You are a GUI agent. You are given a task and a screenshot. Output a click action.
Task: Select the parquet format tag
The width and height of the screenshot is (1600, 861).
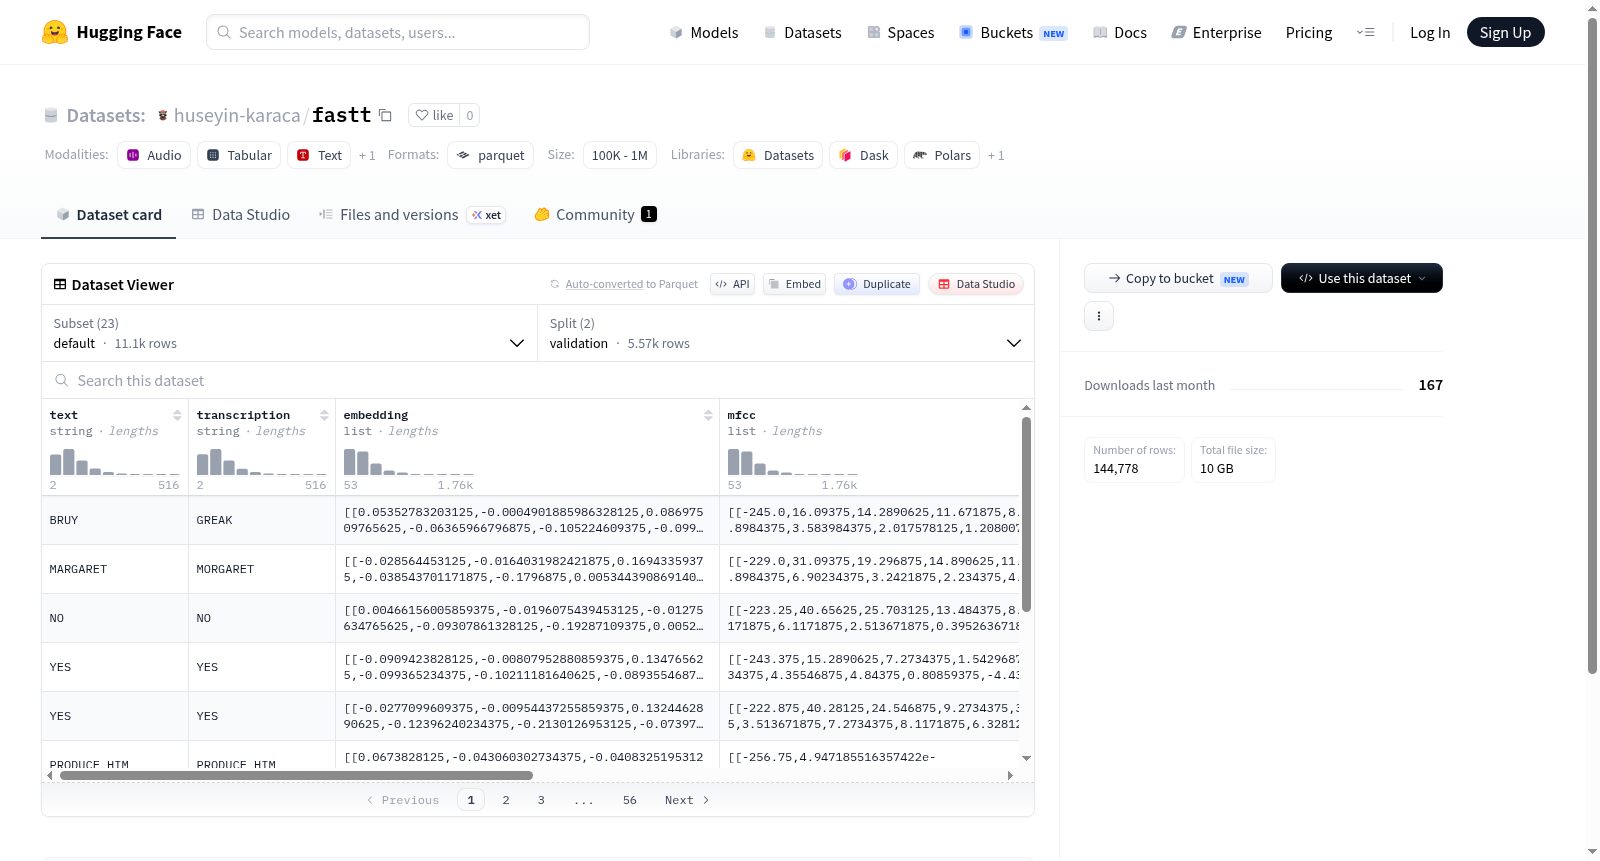490,155
